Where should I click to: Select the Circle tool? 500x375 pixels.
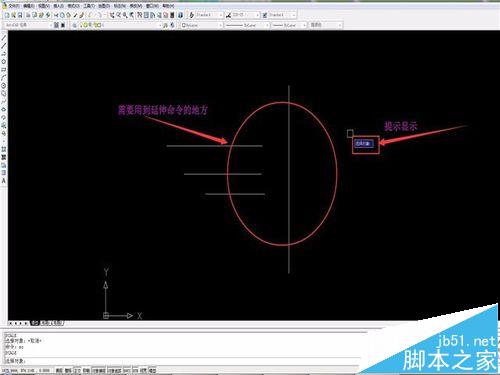[x=4, y=86]
